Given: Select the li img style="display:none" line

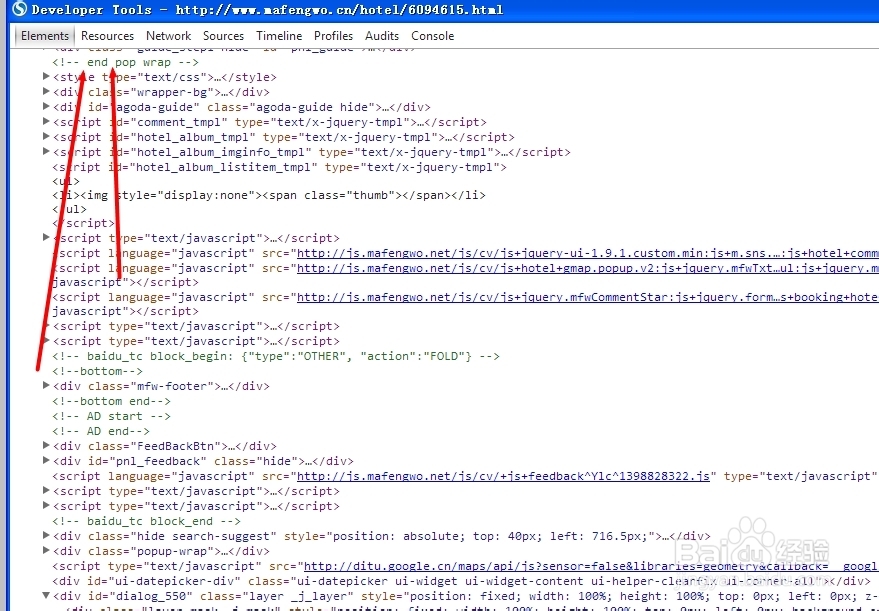Looking at the screenshot, I should pyautogui.click(x=269, y=196).
